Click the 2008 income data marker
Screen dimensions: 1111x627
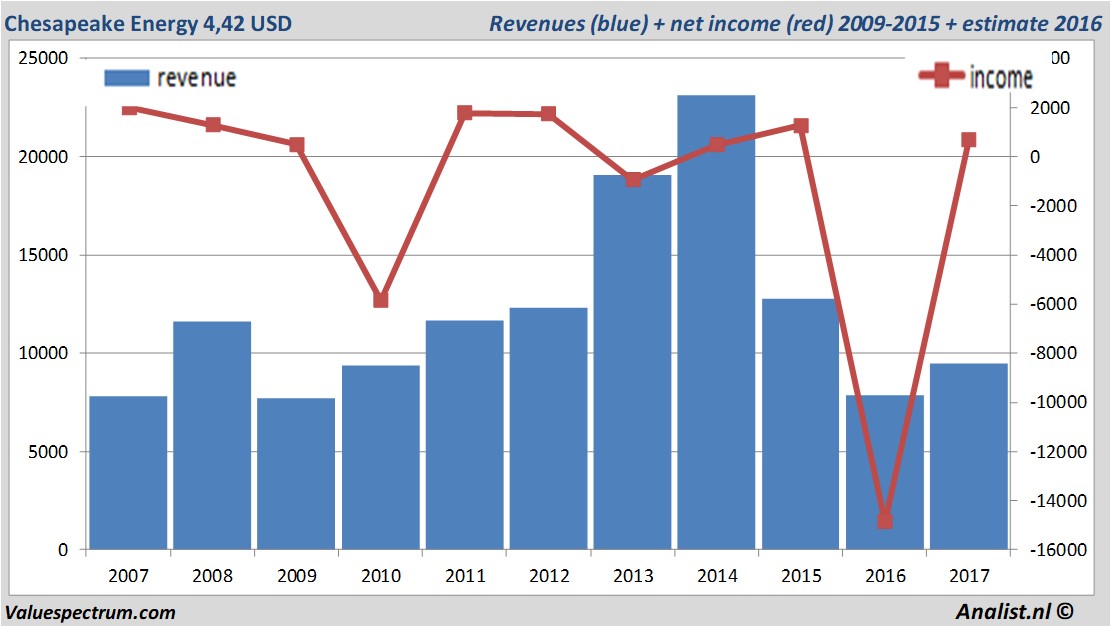point(213,125)
